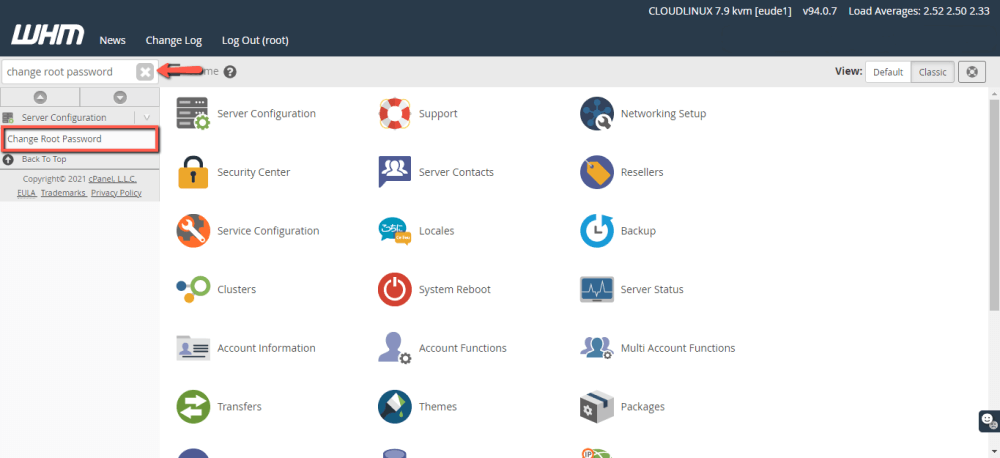Open the Resellers tag icon
Viewport: 1000px width, 458px height.
(x=596, y=172)
